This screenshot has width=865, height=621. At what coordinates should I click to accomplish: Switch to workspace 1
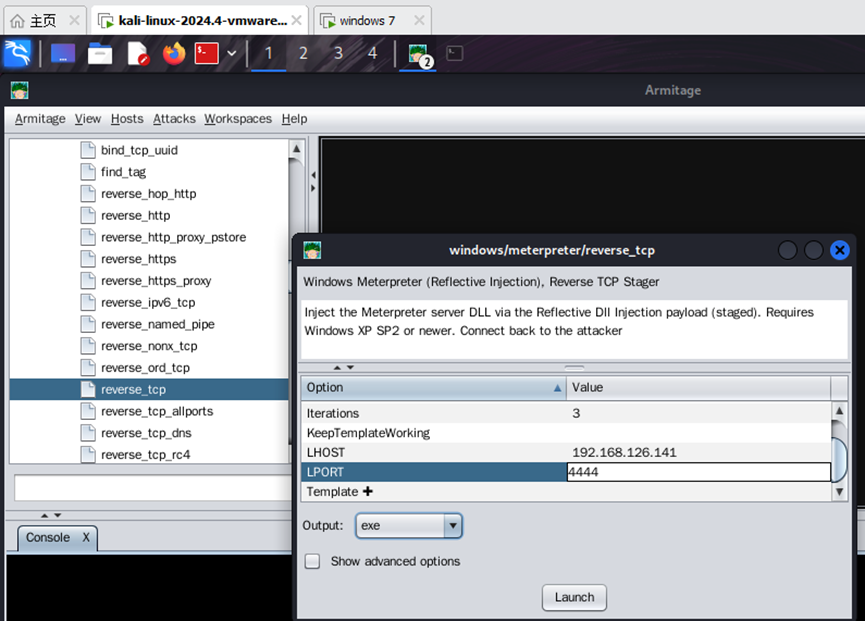click(269, 53)
